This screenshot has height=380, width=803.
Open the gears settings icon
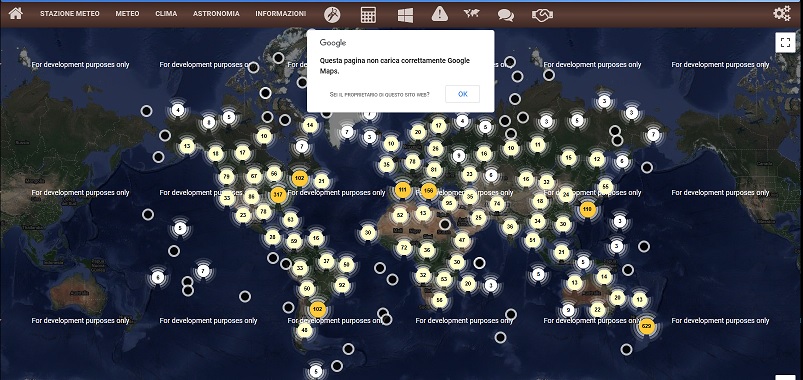tap(782, 13)
